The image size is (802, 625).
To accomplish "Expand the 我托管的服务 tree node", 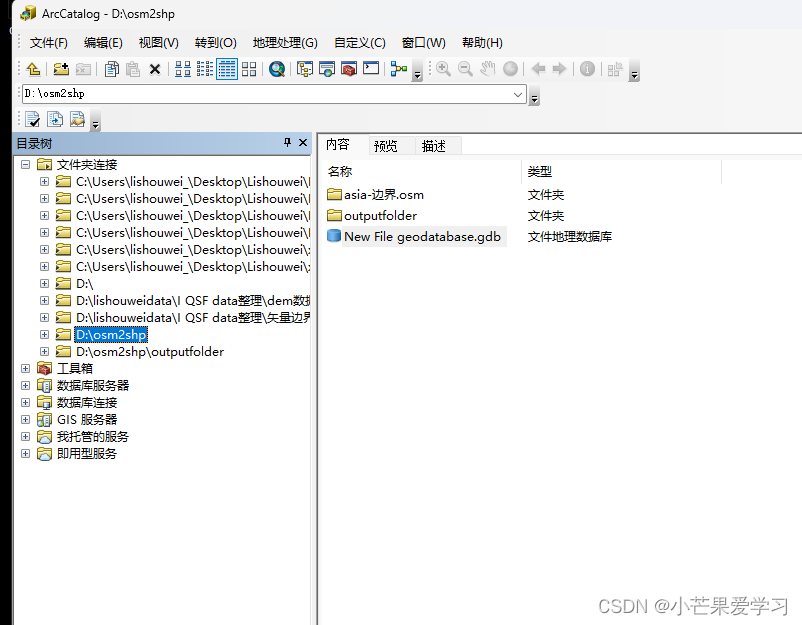I will click(25, 436).
